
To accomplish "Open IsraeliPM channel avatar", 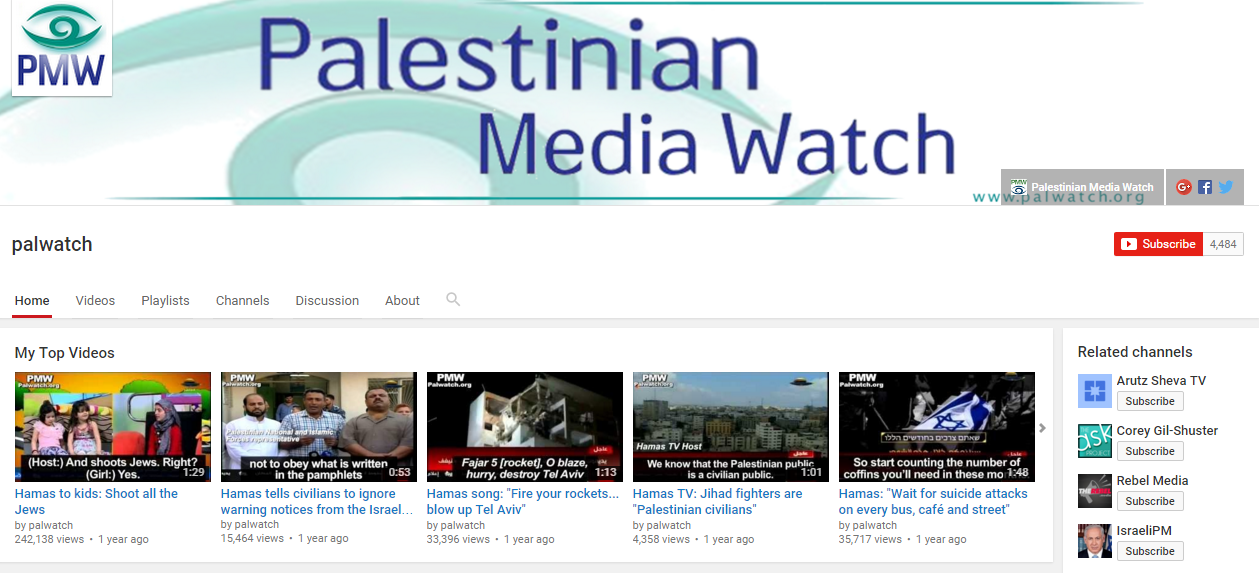I will 1095,541.
